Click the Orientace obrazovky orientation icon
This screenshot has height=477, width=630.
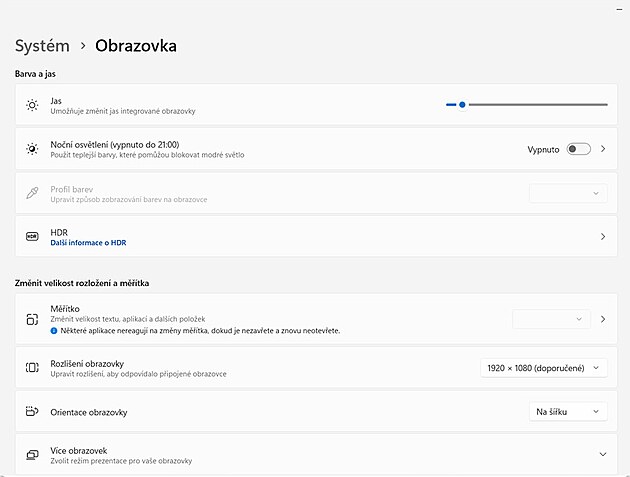(x=32, y=412)
